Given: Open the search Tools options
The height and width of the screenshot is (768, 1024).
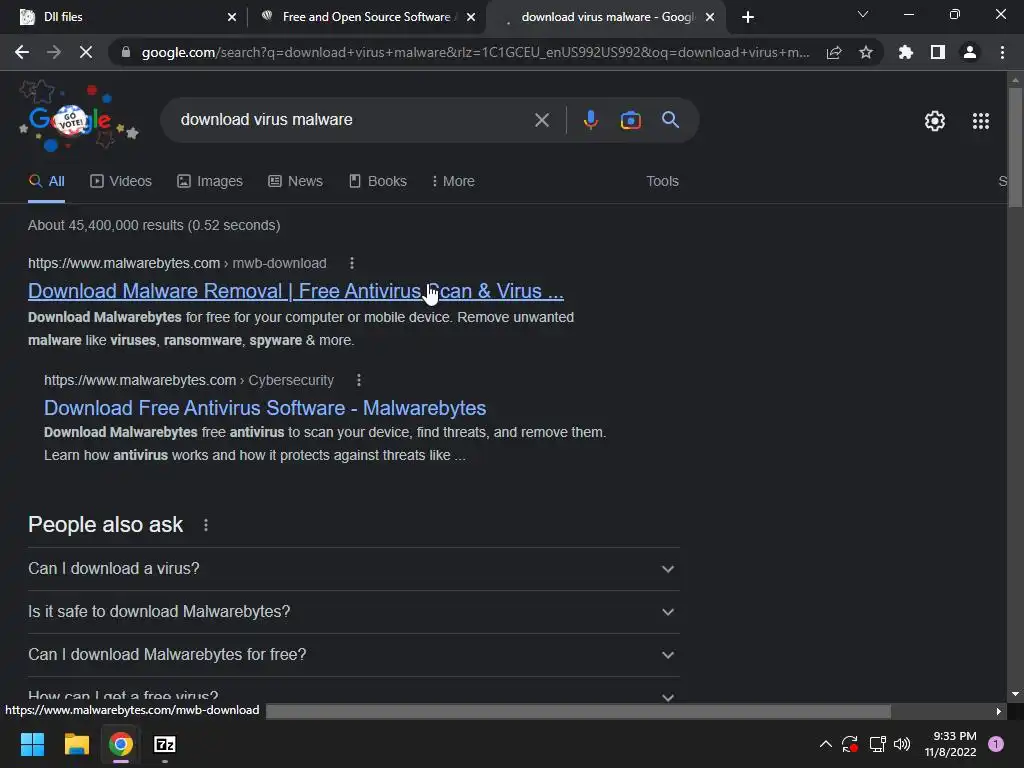Looking at the screenshot, I should [662, 182].
